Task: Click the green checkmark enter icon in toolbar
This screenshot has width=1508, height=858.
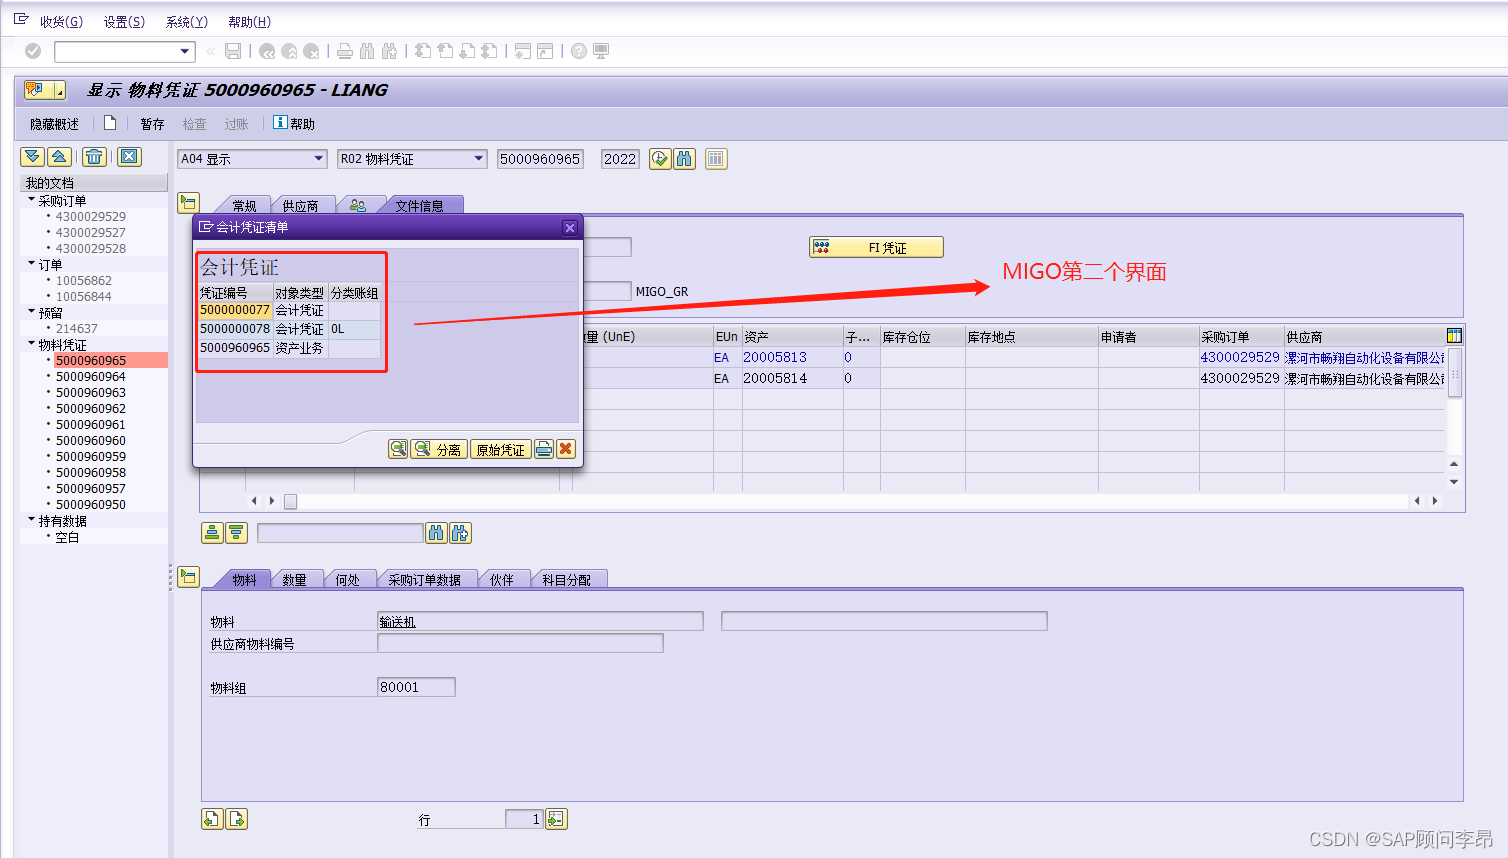Action: point(33,51)
